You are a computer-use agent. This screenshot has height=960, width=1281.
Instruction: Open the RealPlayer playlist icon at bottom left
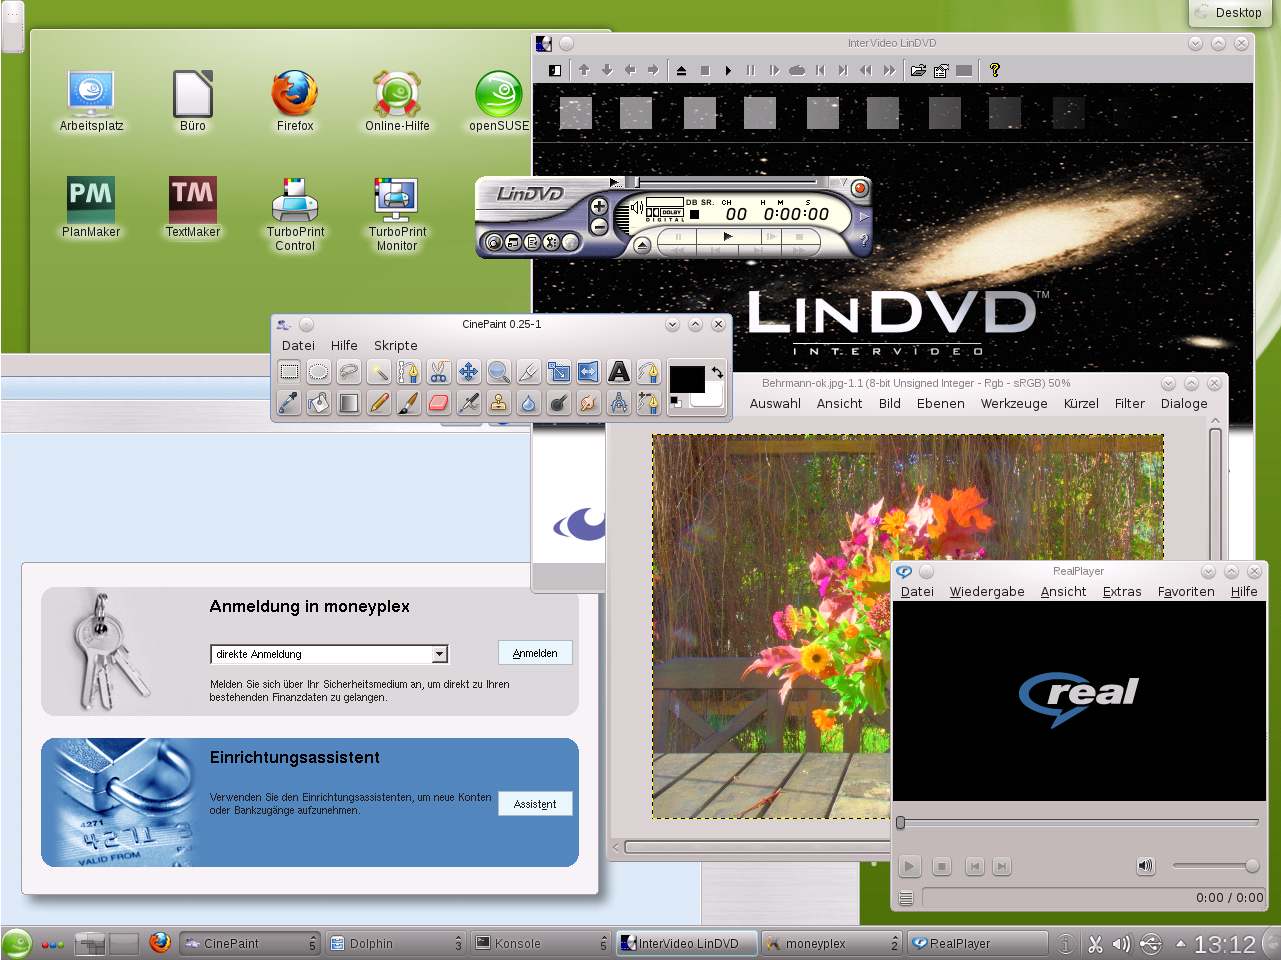[906, 898]
